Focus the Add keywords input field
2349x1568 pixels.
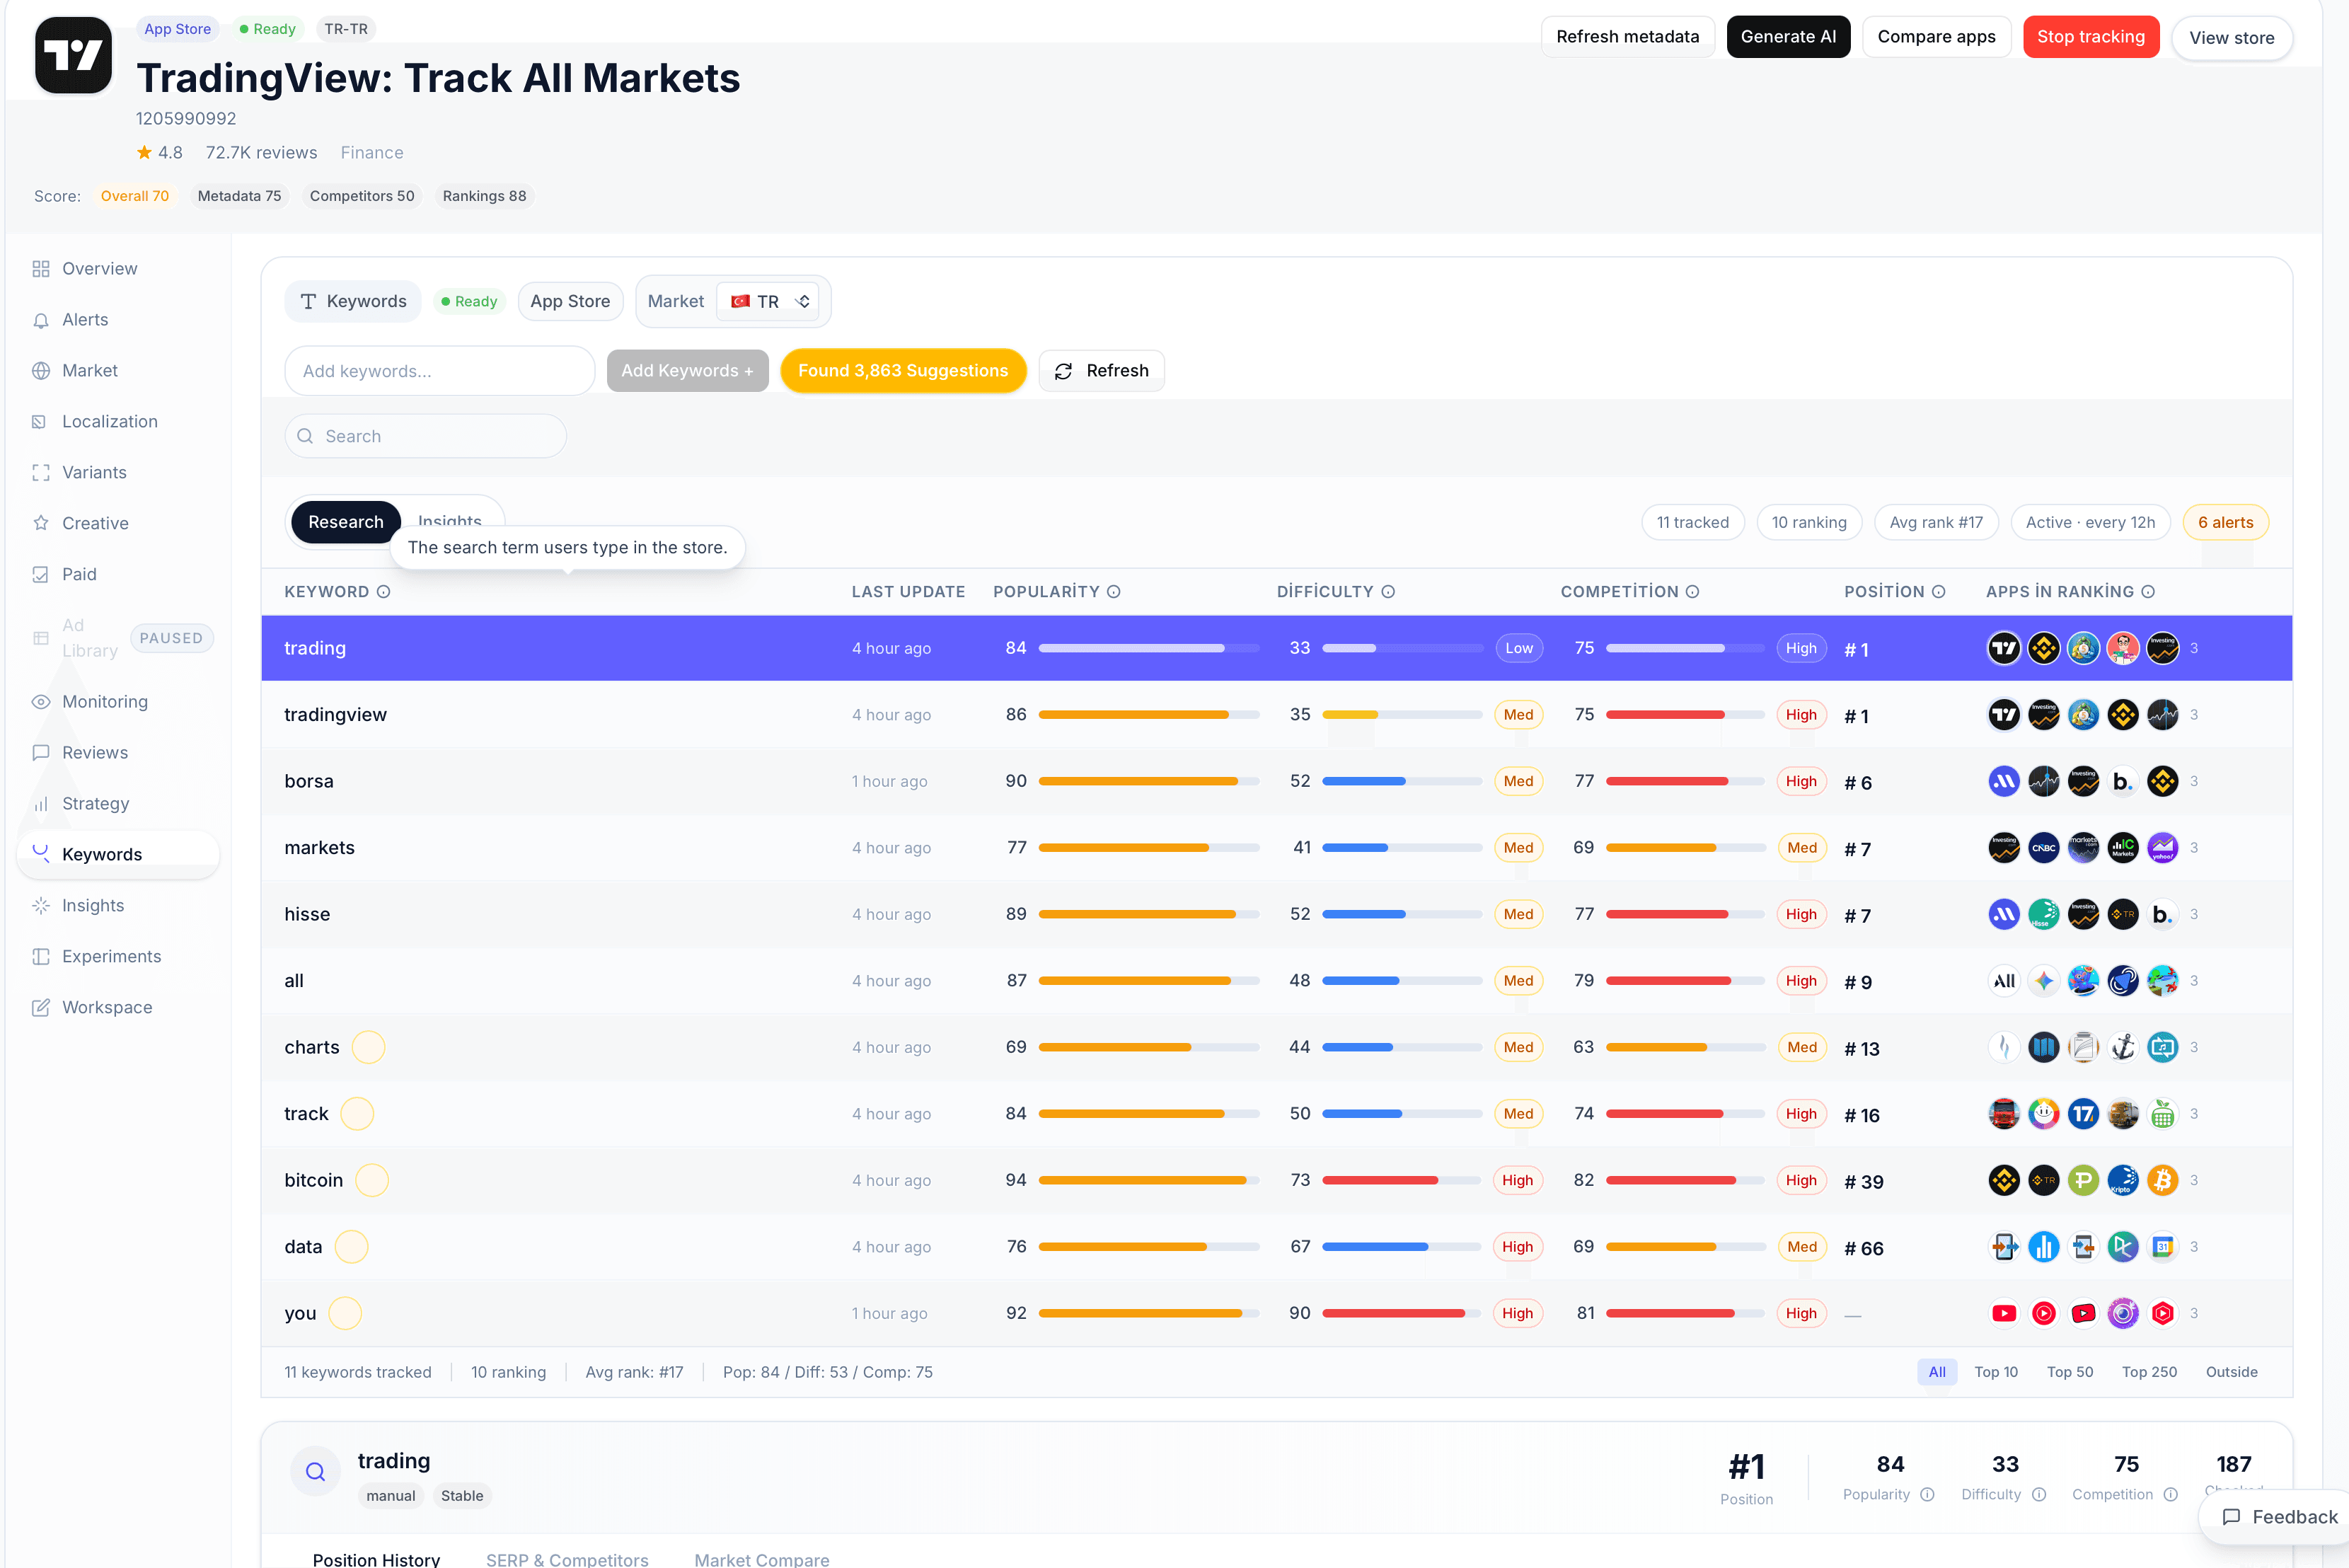(439, 371)
